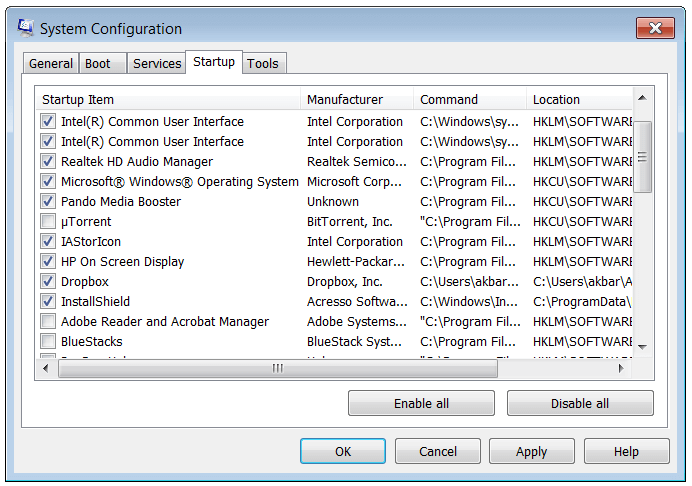
Task: Select the µTorrent item name
Action: tap(86, 222)
